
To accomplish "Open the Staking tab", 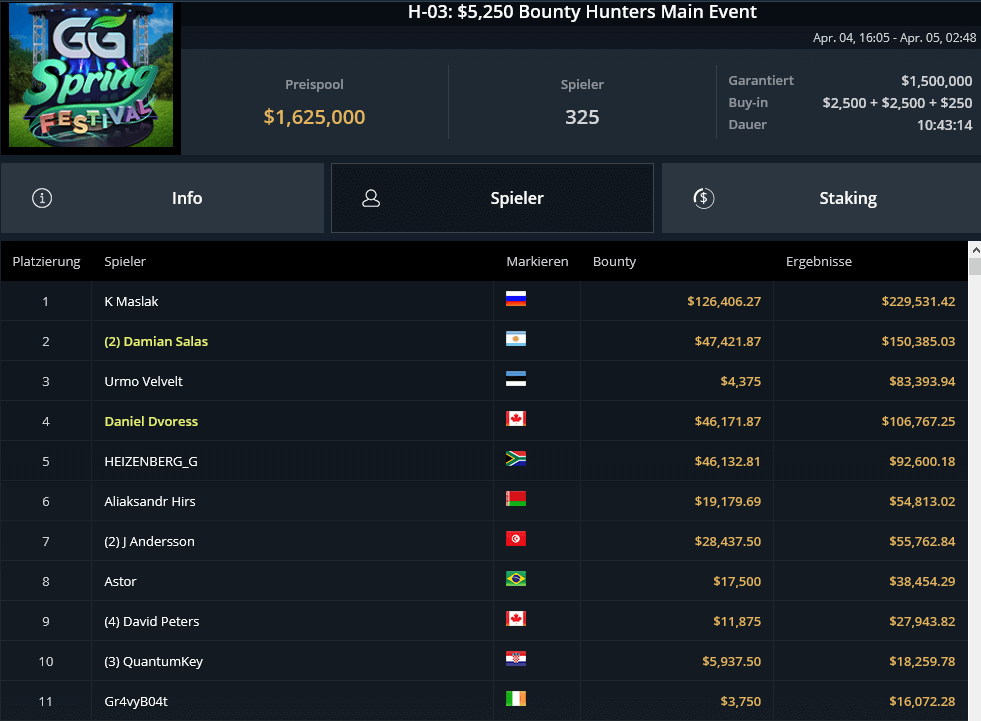I will pos(821,198).
